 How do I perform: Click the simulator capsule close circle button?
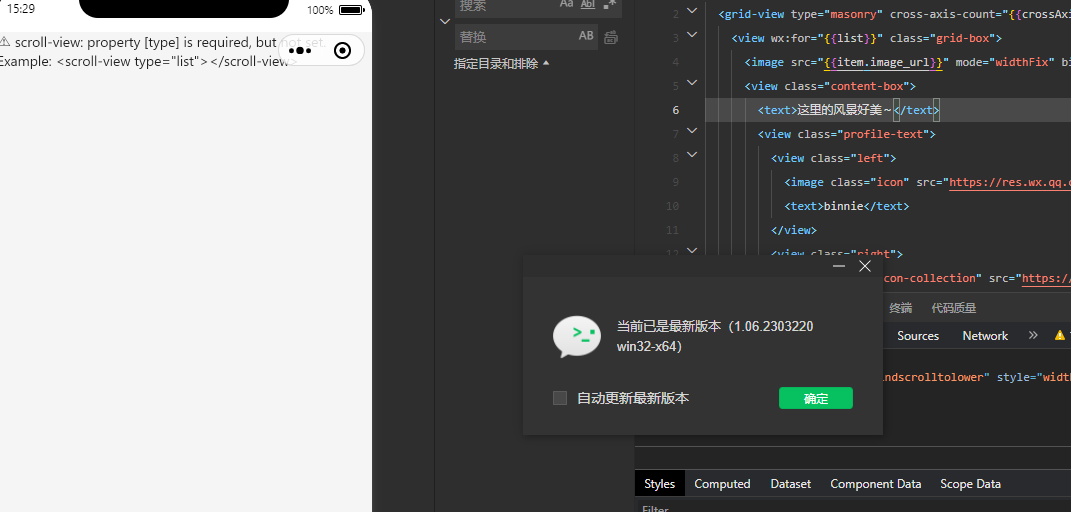[x=343, y=51]
